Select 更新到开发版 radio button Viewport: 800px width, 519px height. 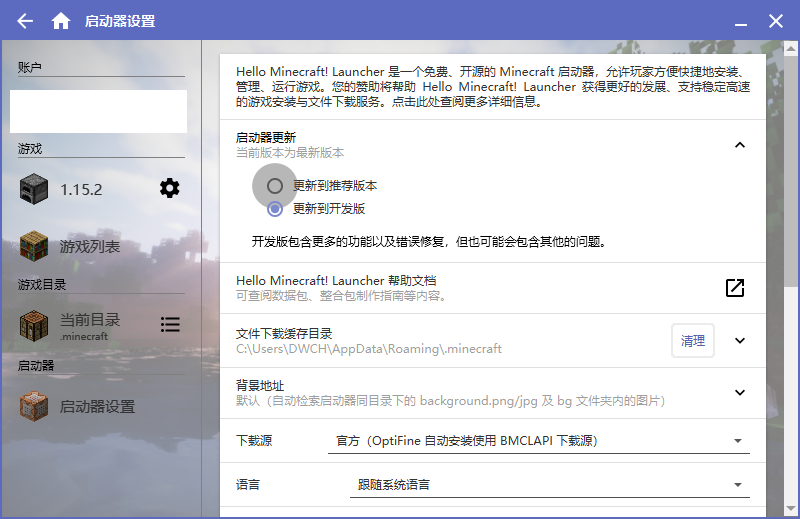coord(274,209)
